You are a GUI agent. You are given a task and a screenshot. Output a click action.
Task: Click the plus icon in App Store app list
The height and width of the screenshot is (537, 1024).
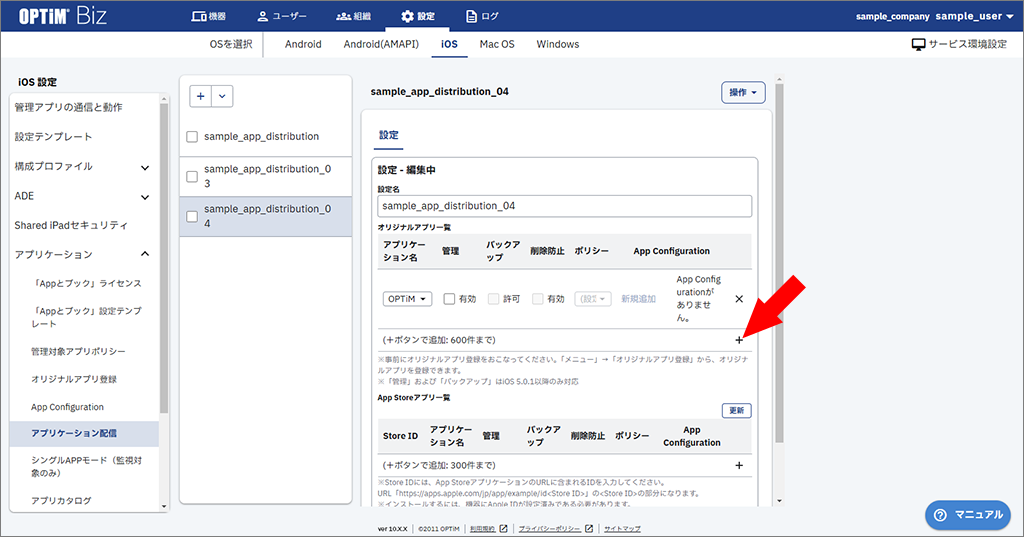click(x=739, y=465)
